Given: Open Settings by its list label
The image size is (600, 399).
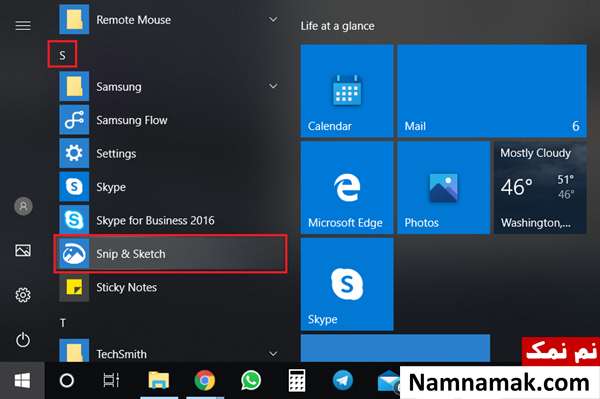Looking at the screenshot, I should coord(116,154).
